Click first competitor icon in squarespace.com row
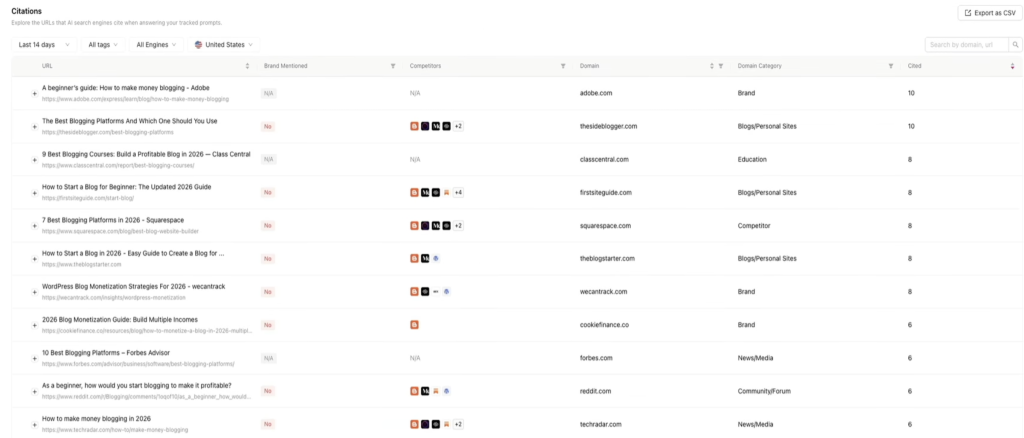Image resolution: width=1024 pixels, height=438 pixels. pyautogui.click(x=414, y=226)
